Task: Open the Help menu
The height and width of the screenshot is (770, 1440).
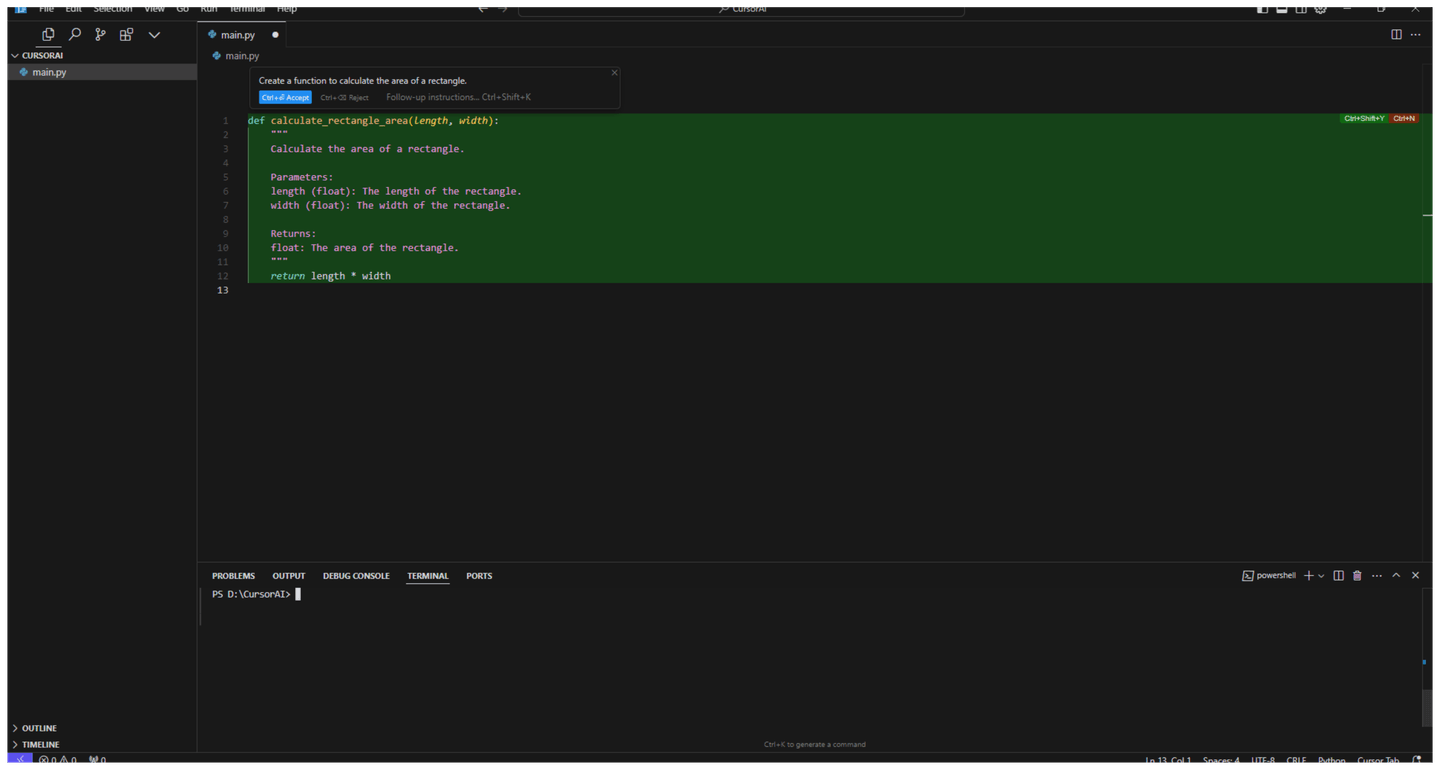Action: coord(287,8)
